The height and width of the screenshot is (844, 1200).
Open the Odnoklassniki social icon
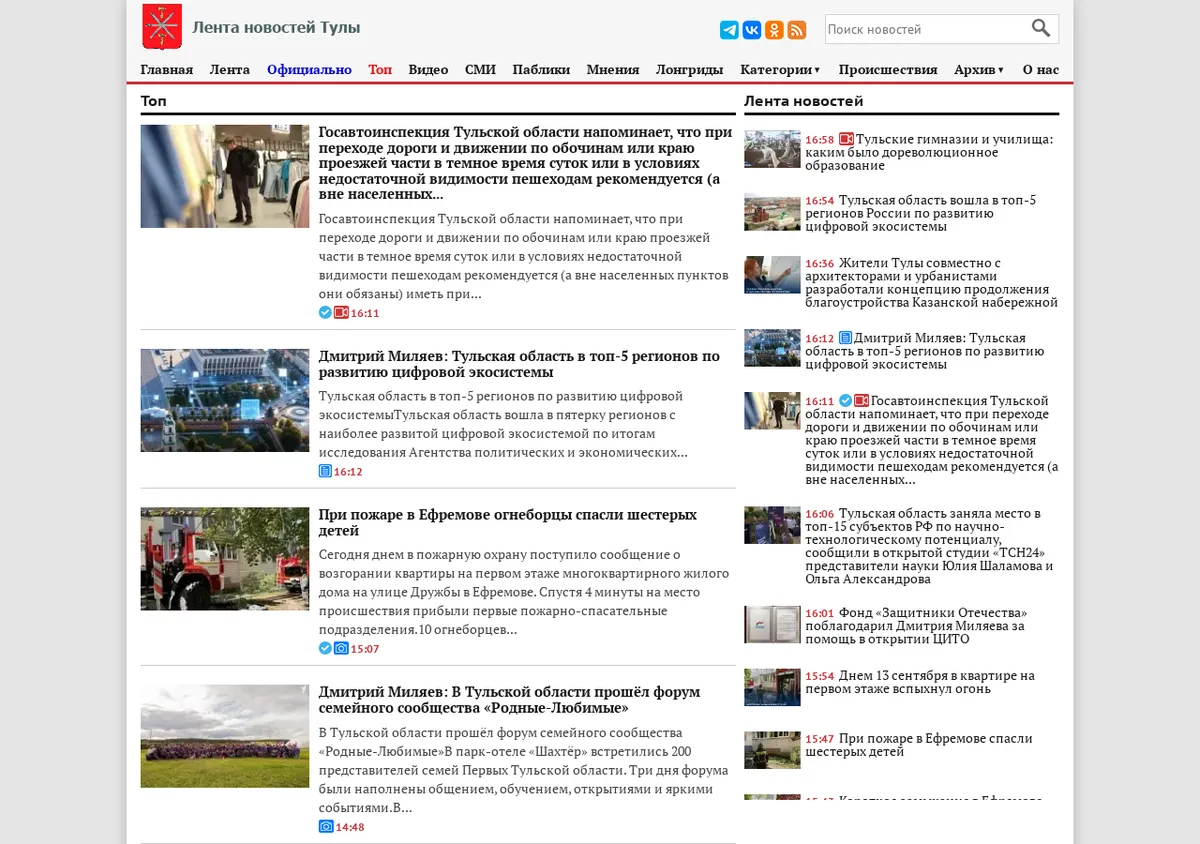click(774, 30)
